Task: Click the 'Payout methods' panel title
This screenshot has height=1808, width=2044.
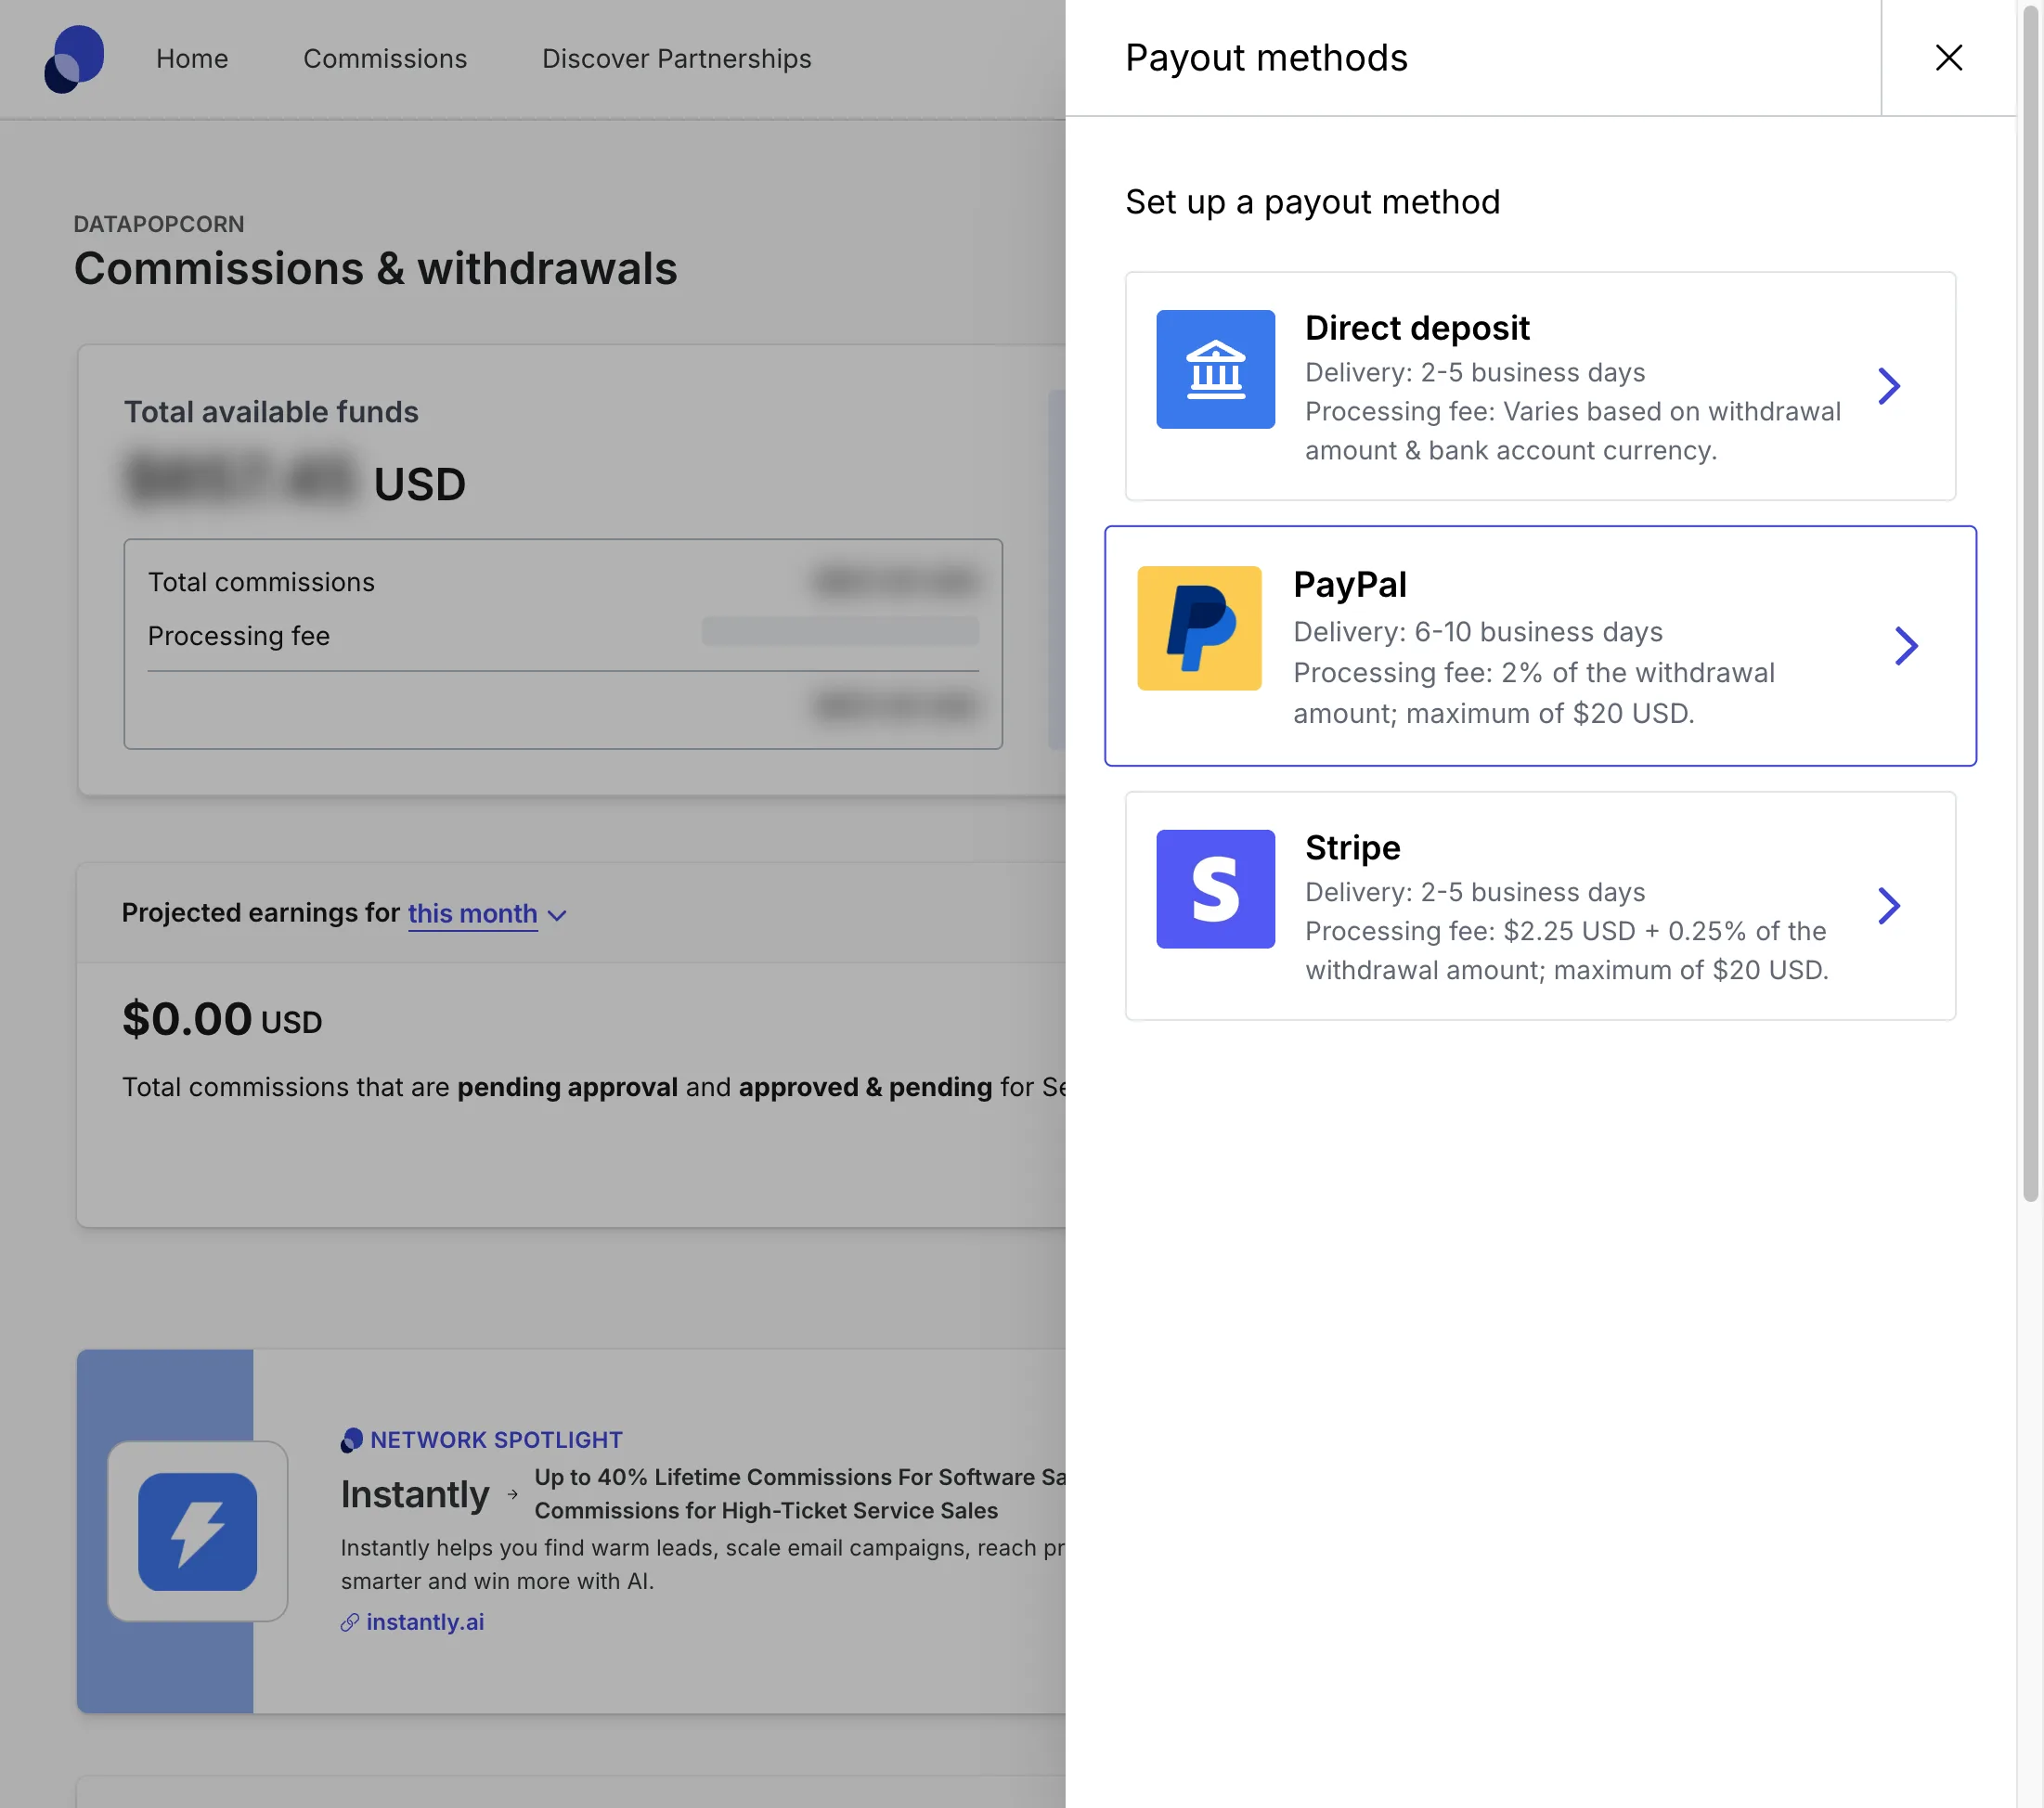Action: pyautogui.click(x=1266, y=58)
